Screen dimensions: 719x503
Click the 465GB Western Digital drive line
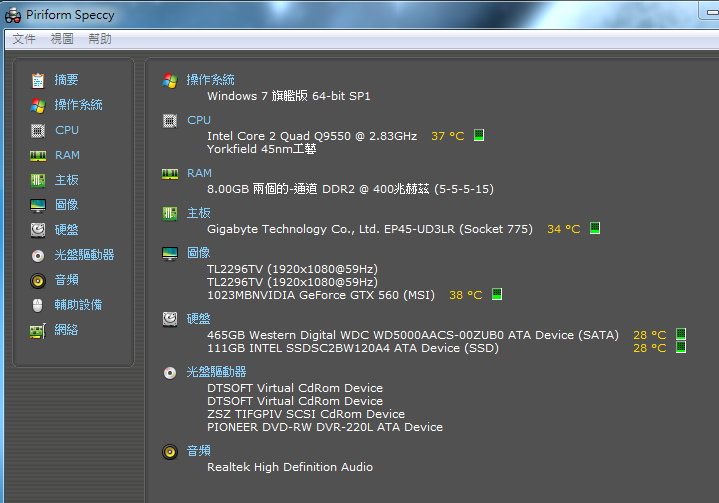[413, 335]
